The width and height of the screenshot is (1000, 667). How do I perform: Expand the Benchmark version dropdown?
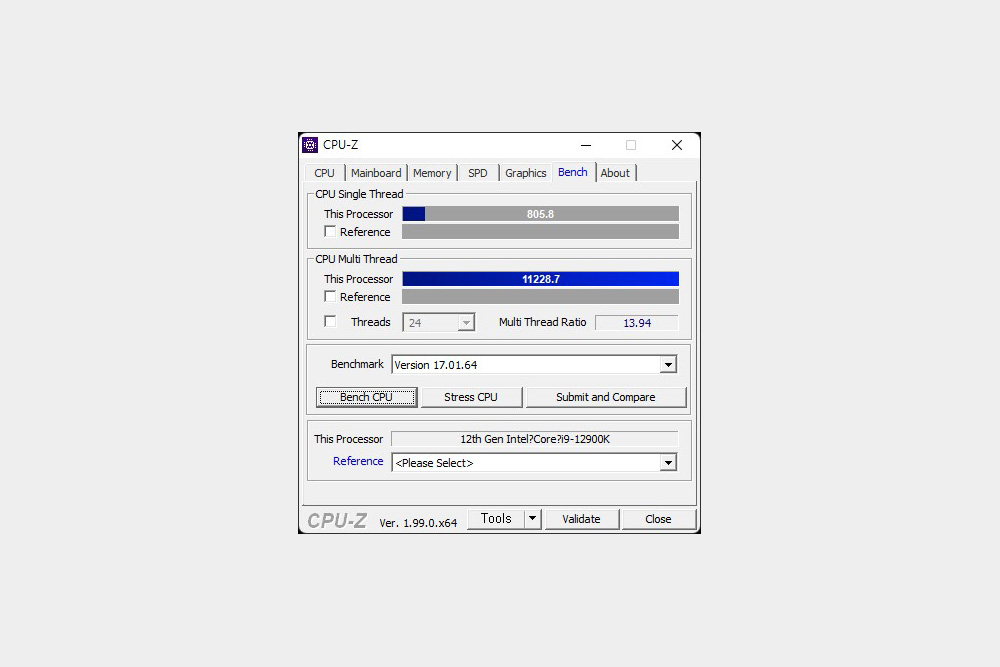pos(668,365)
